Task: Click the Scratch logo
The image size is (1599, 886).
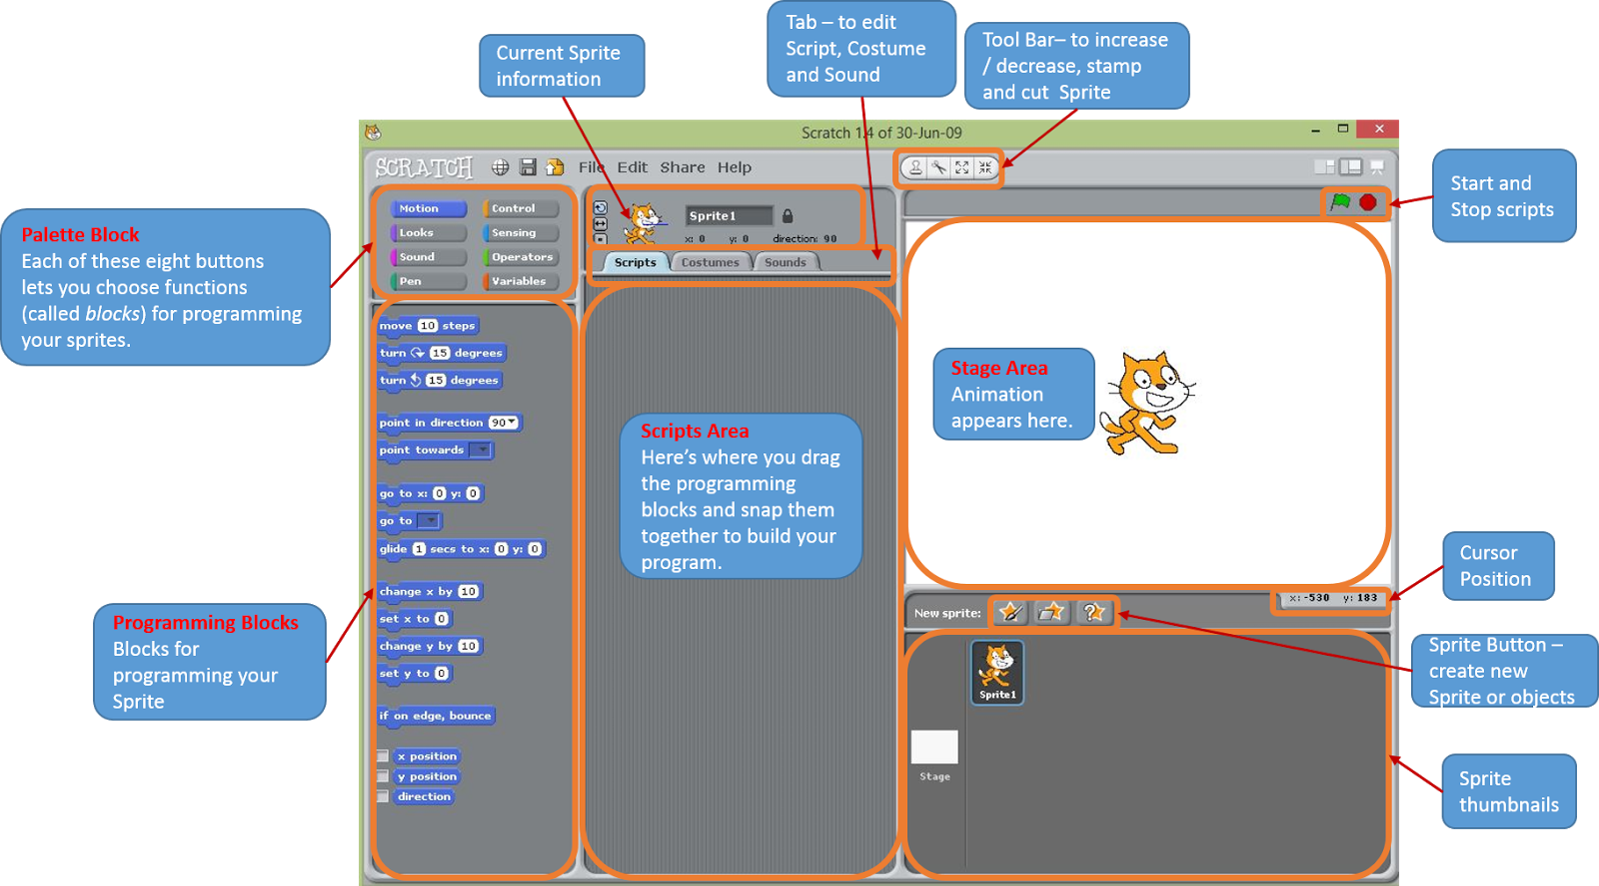Action: 424,167
